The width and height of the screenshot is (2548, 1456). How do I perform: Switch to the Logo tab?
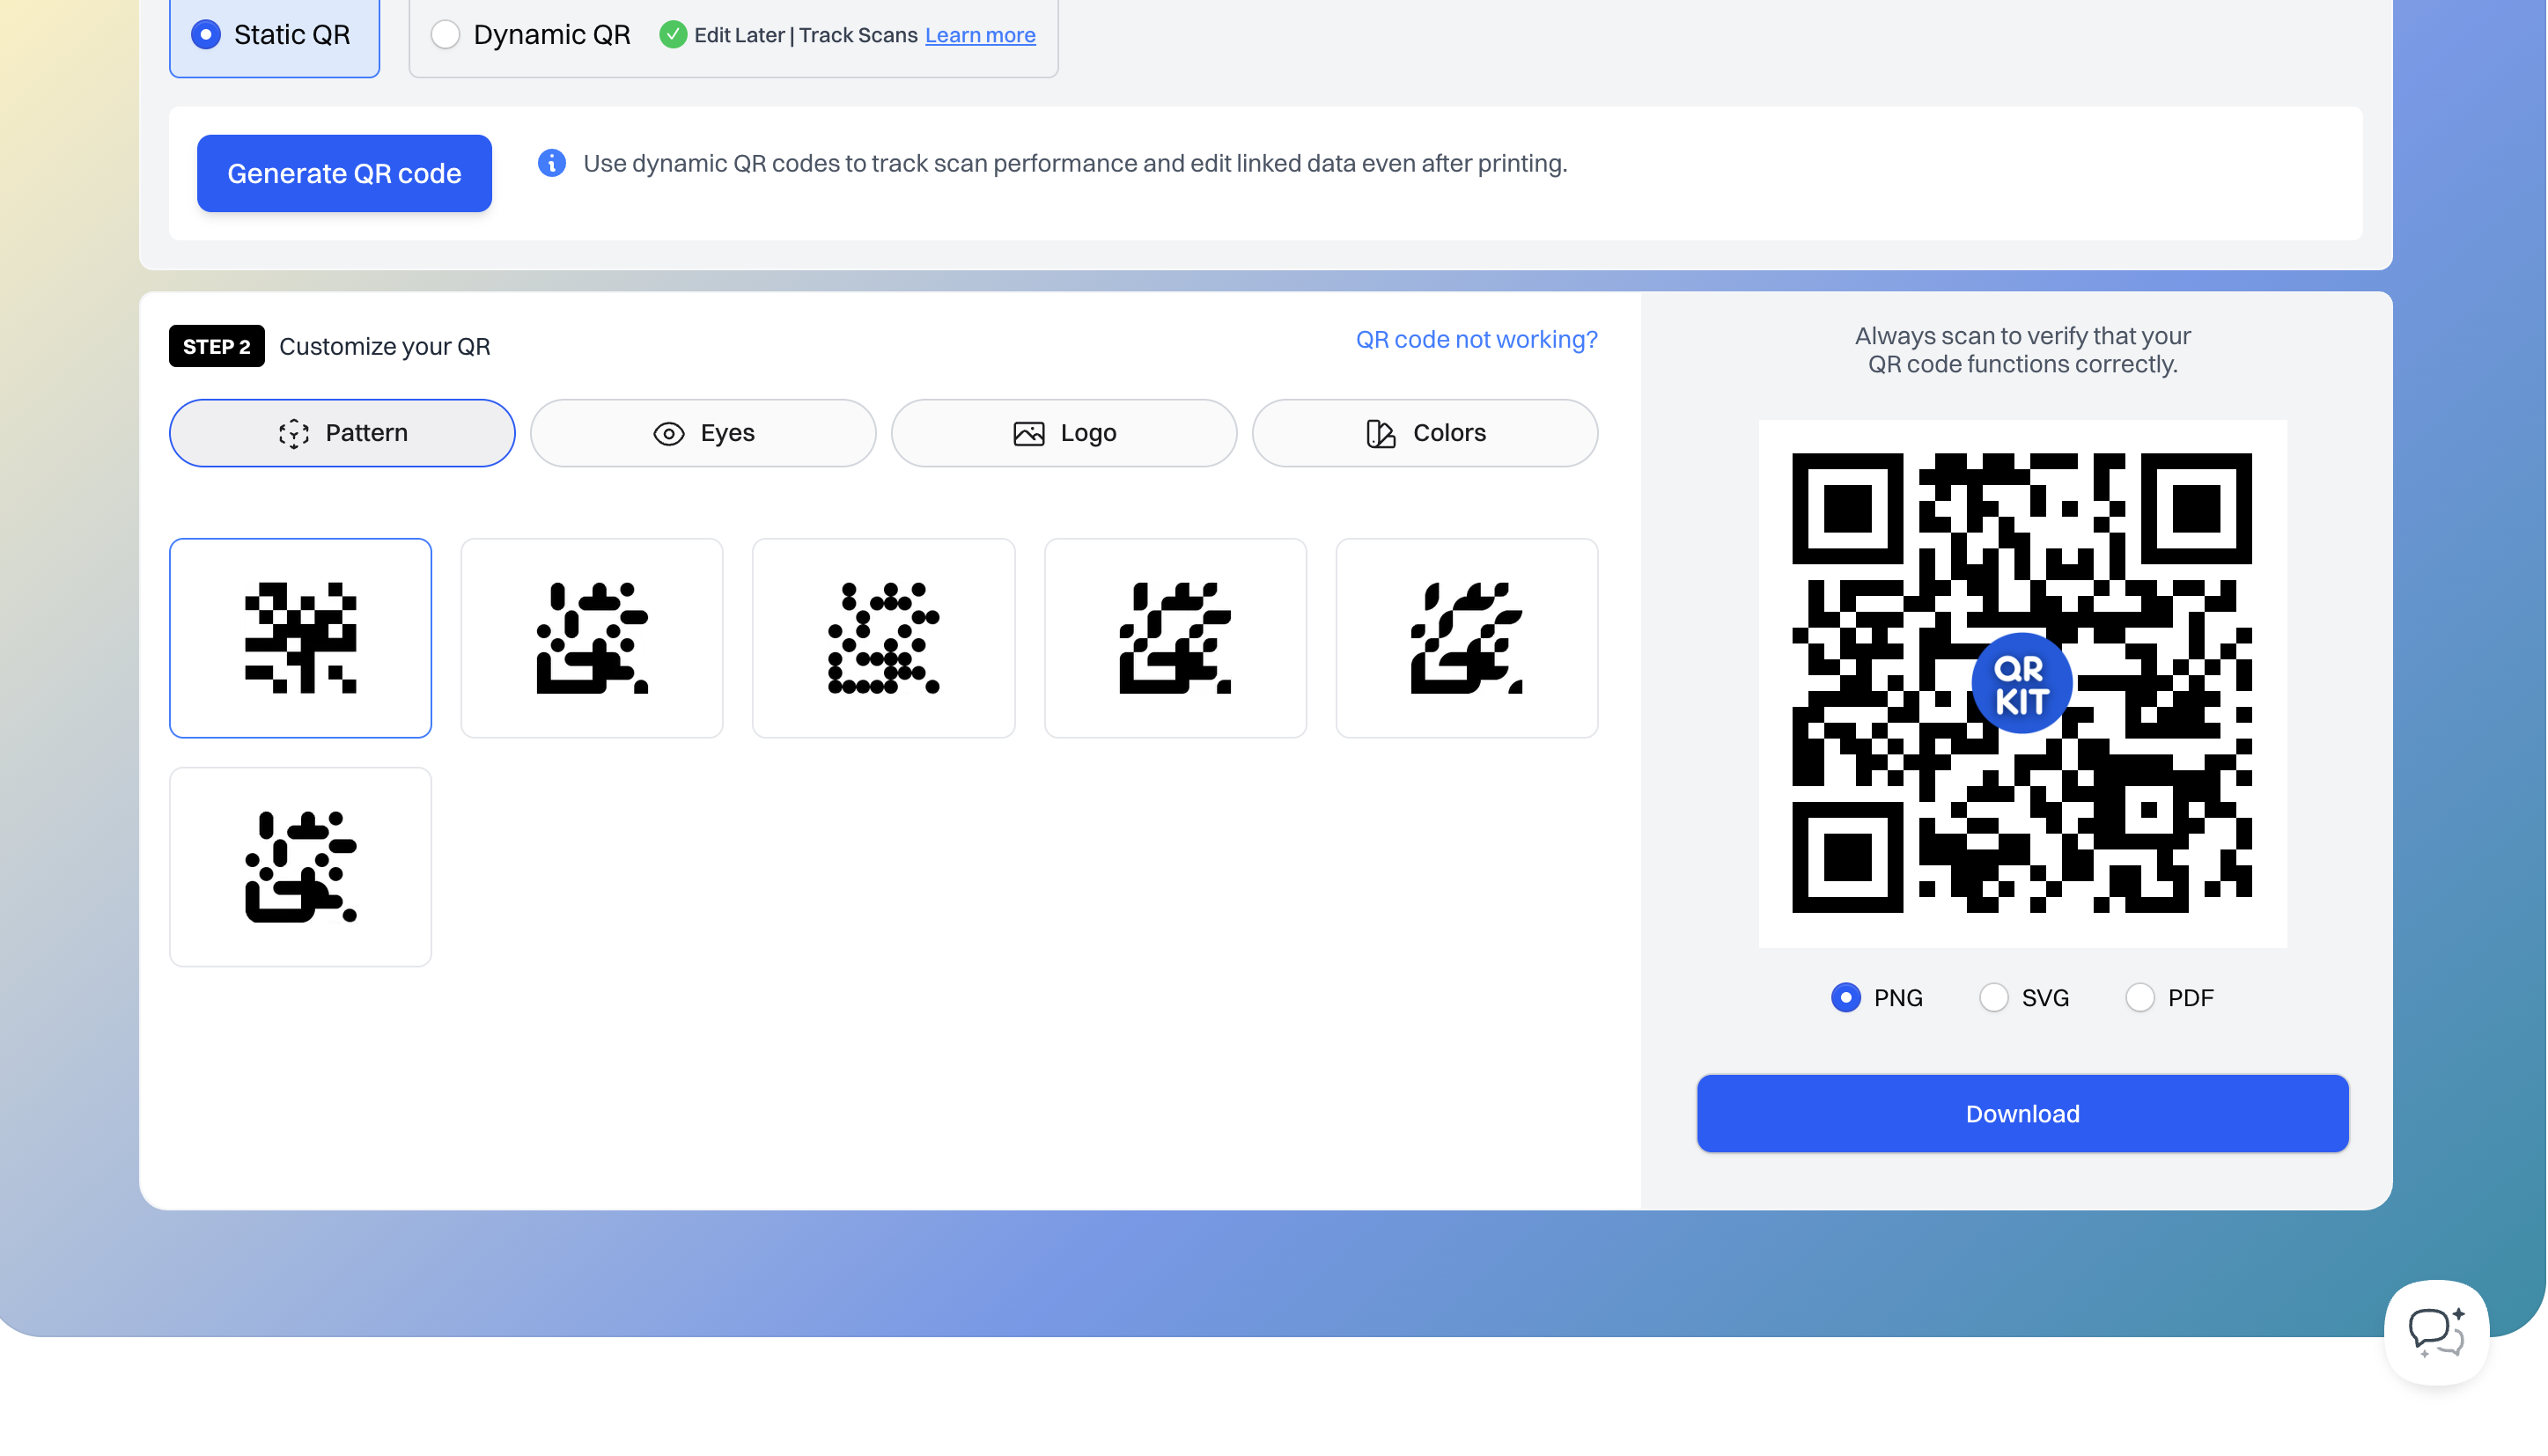[1064, 433]
